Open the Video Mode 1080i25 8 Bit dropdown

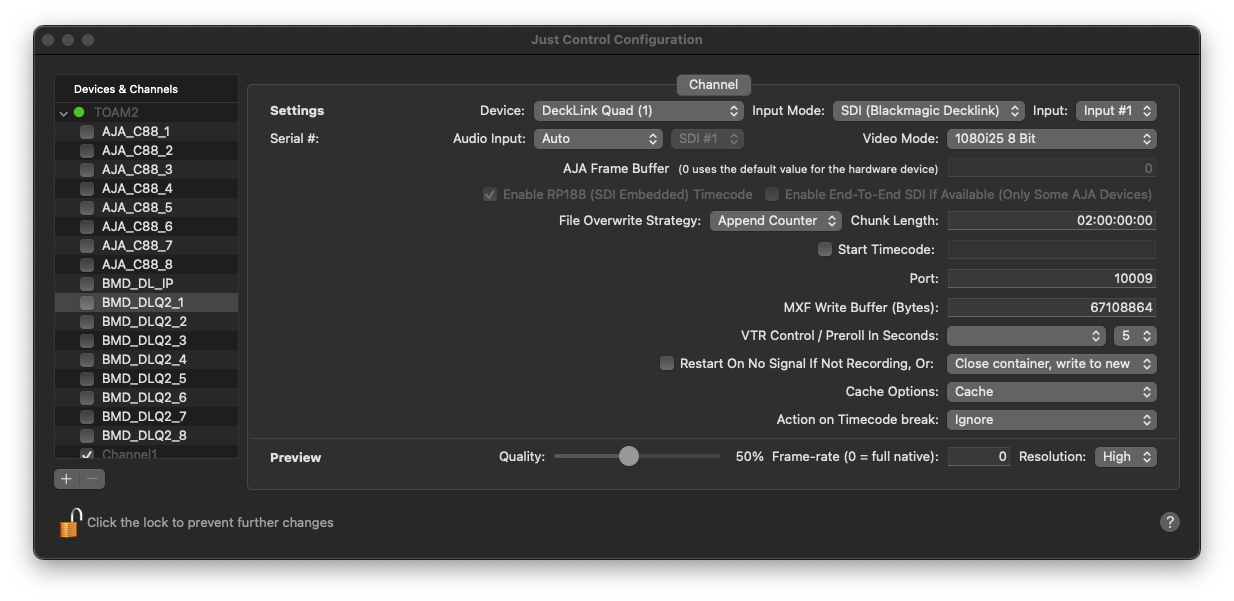click(x=1052, y=139)
